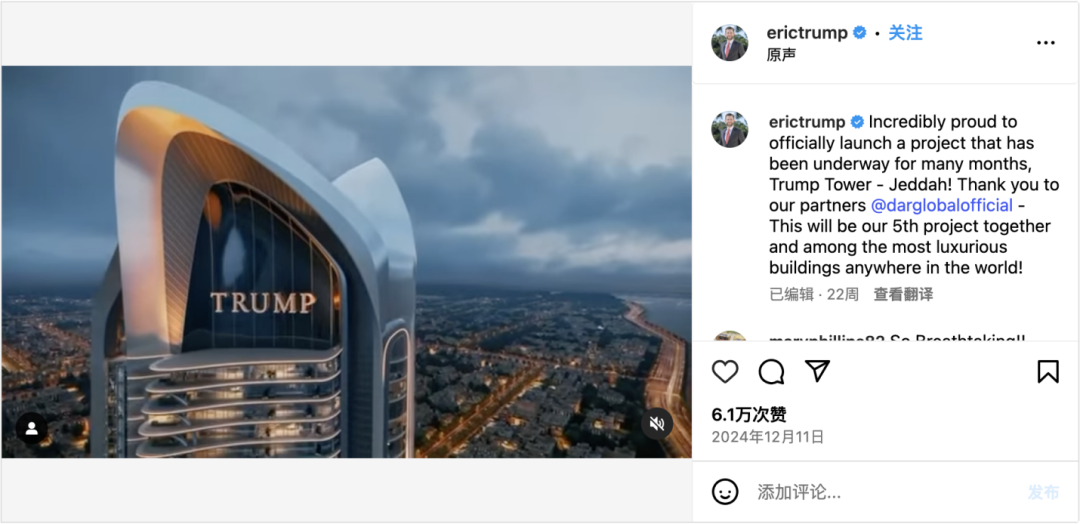Click the 发布 post comment button
Viewport: 1080px width, 524px height.
[1043, 492]
